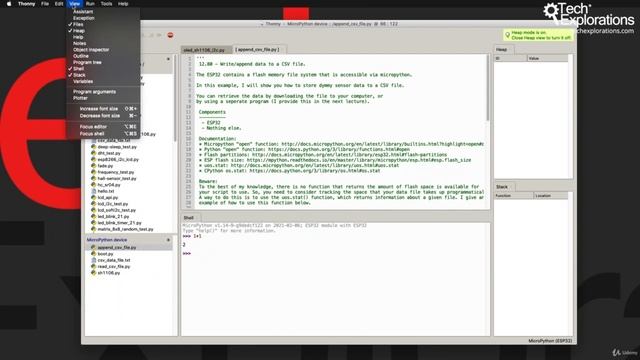The width and height of the screenshot is (640, 360).
Task: Click the sh1106.py icon on device
Action: [93, 273]
